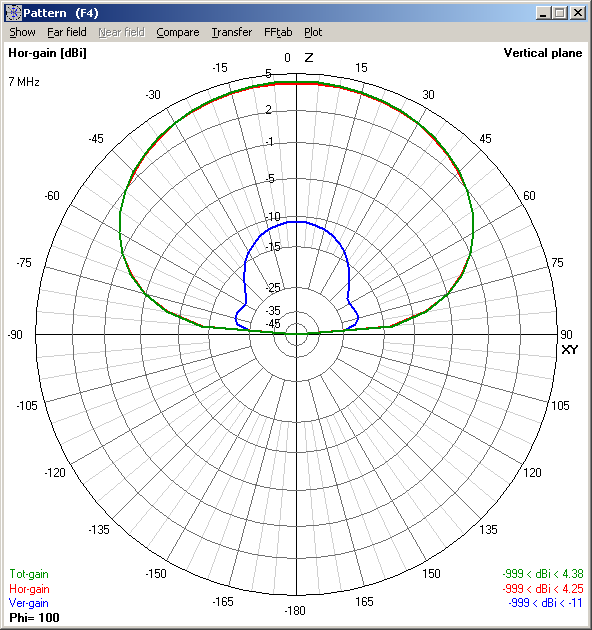Click the Vertical plane label
The width and height of the screenshot is (592, 630).
click(543, 53)
